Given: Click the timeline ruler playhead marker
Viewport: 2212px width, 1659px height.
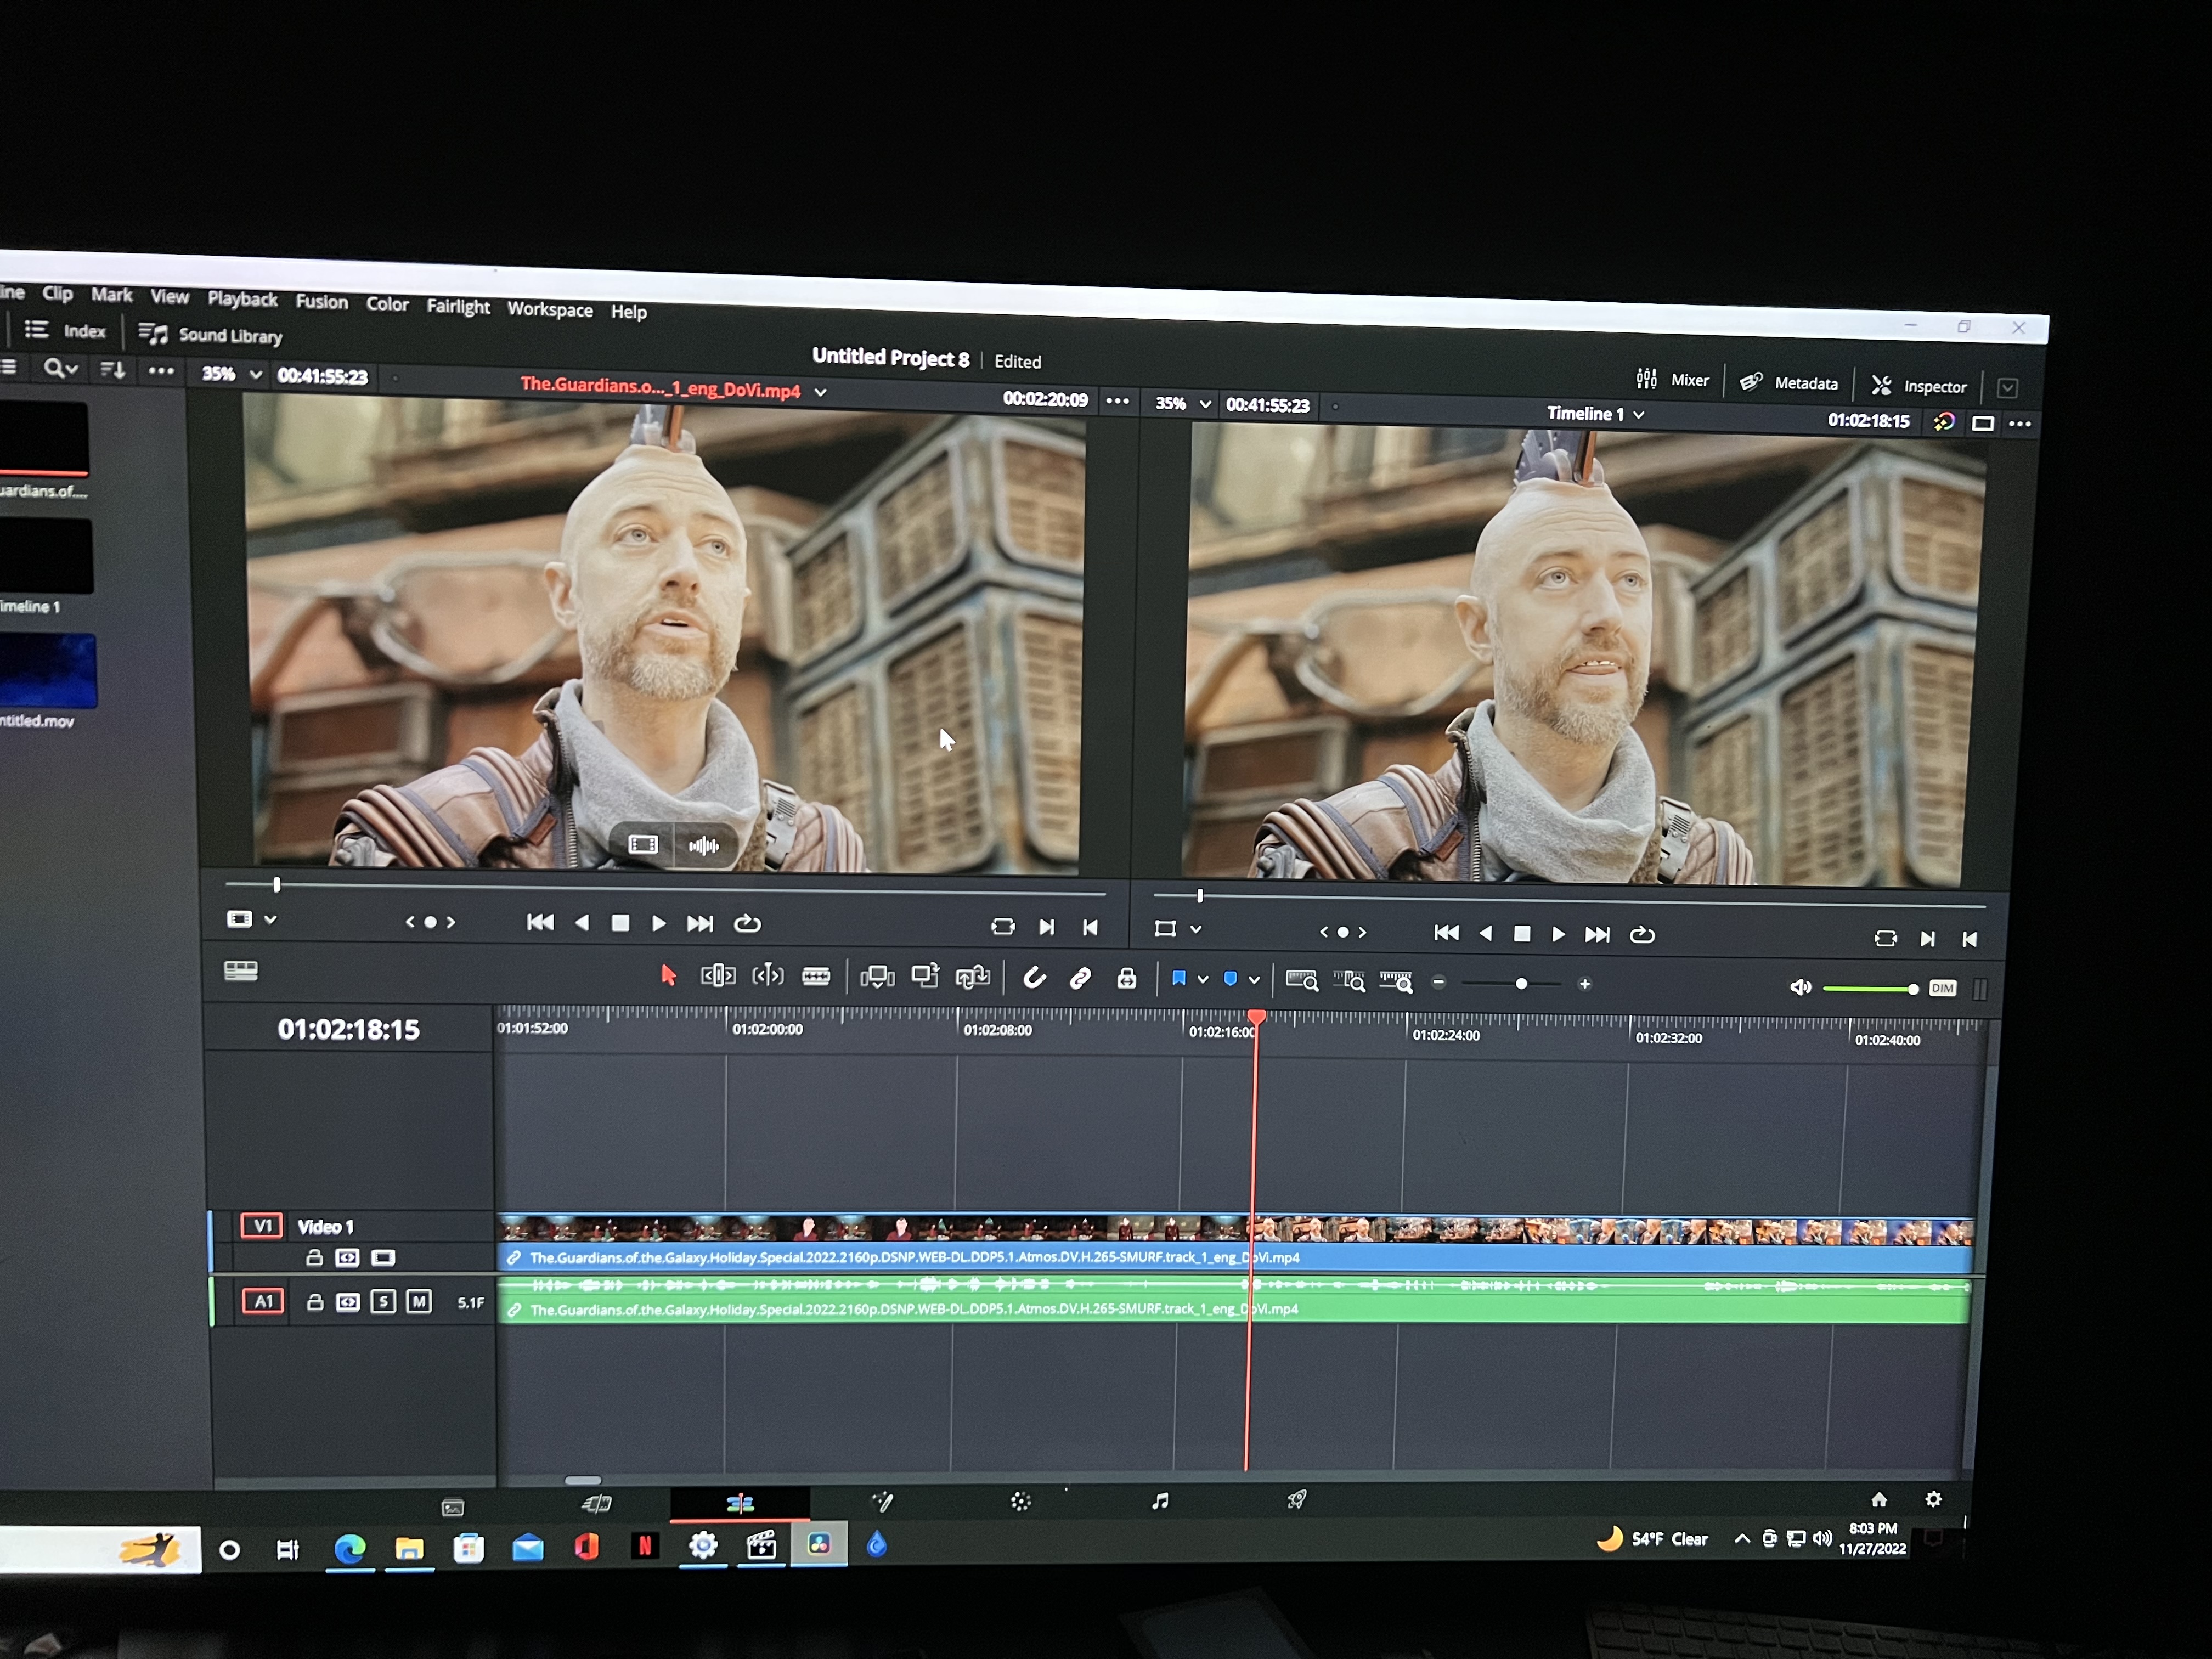Looking at the screenshot, I should [x=1257, y=1017].
